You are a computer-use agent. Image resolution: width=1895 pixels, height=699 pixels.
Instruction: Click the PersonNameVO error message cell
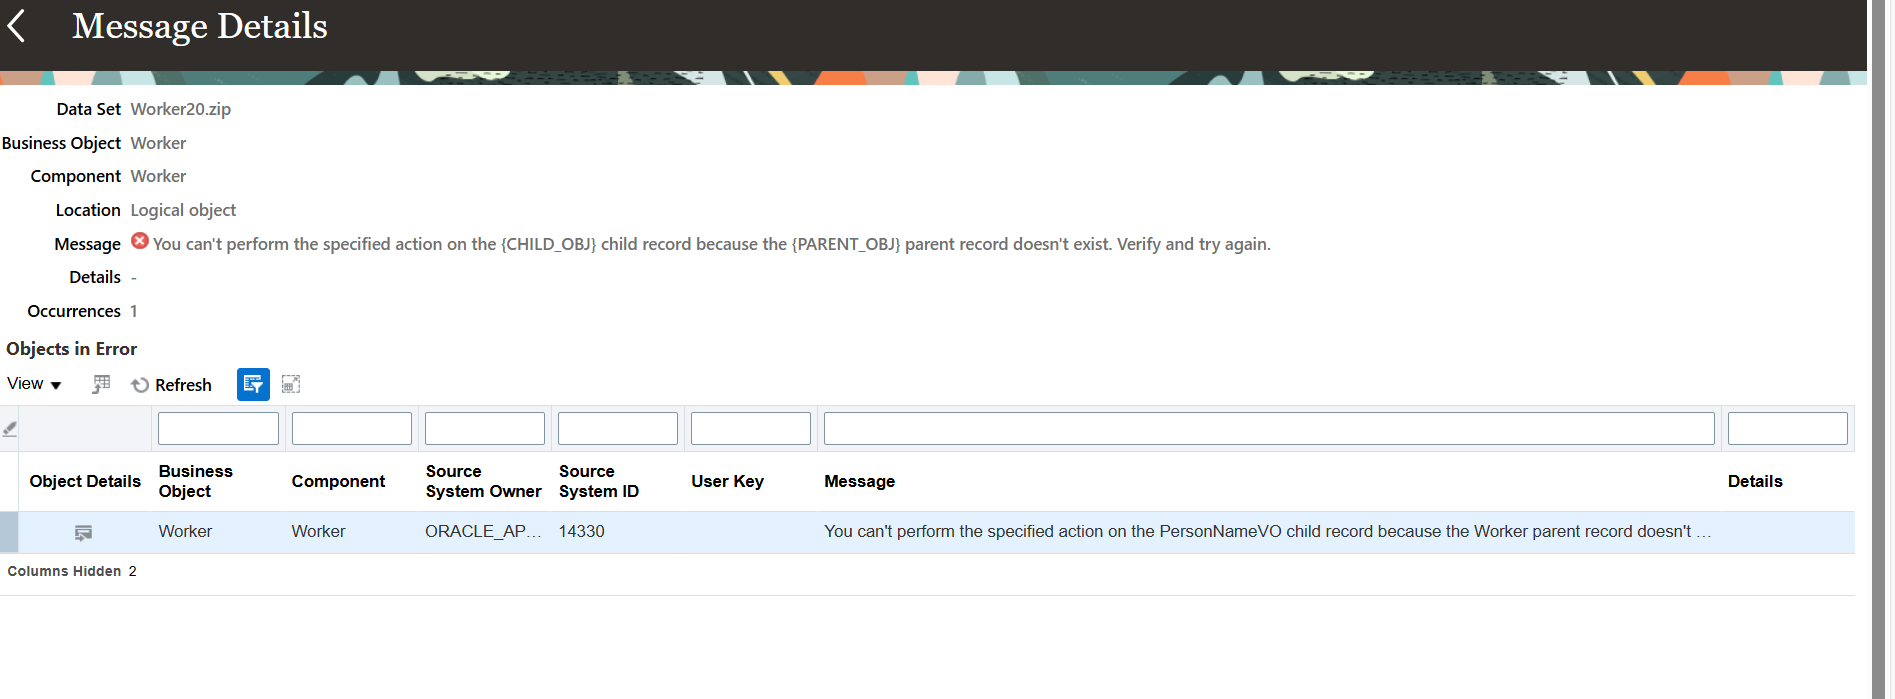pyautogui.click(x=1267, y=532)
